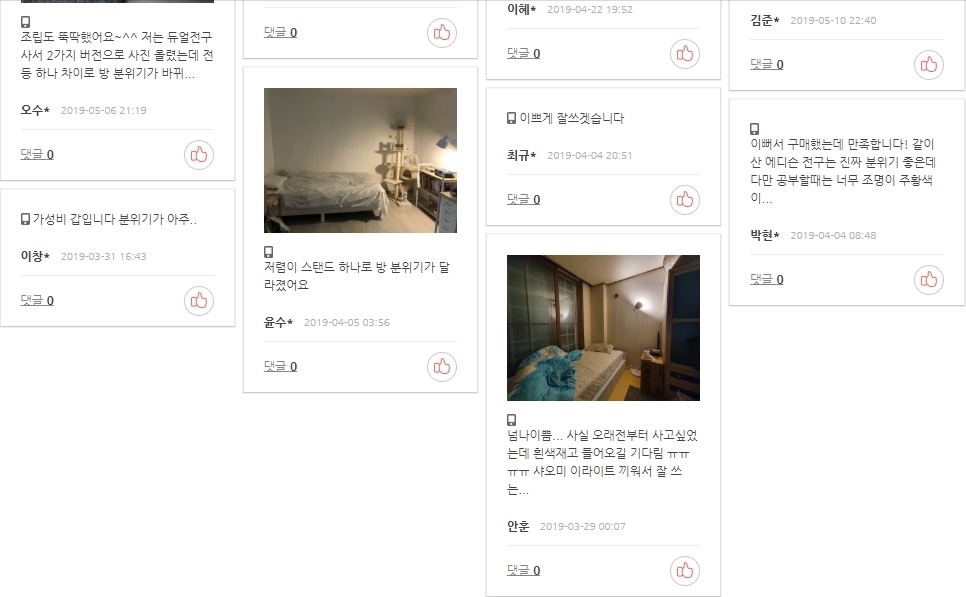This screenshot has height=597, width=966.
Task: Thumbs-up the review by 김준*
Action: [x=928, y=65]
